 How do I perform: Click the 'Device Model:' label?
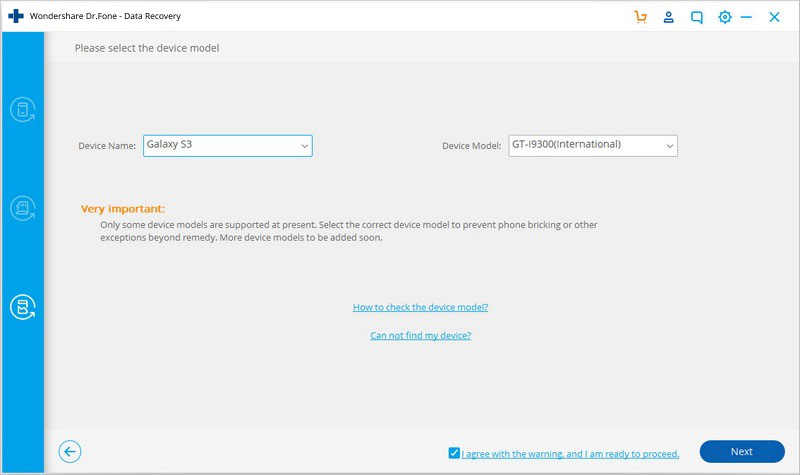point(471,146)
